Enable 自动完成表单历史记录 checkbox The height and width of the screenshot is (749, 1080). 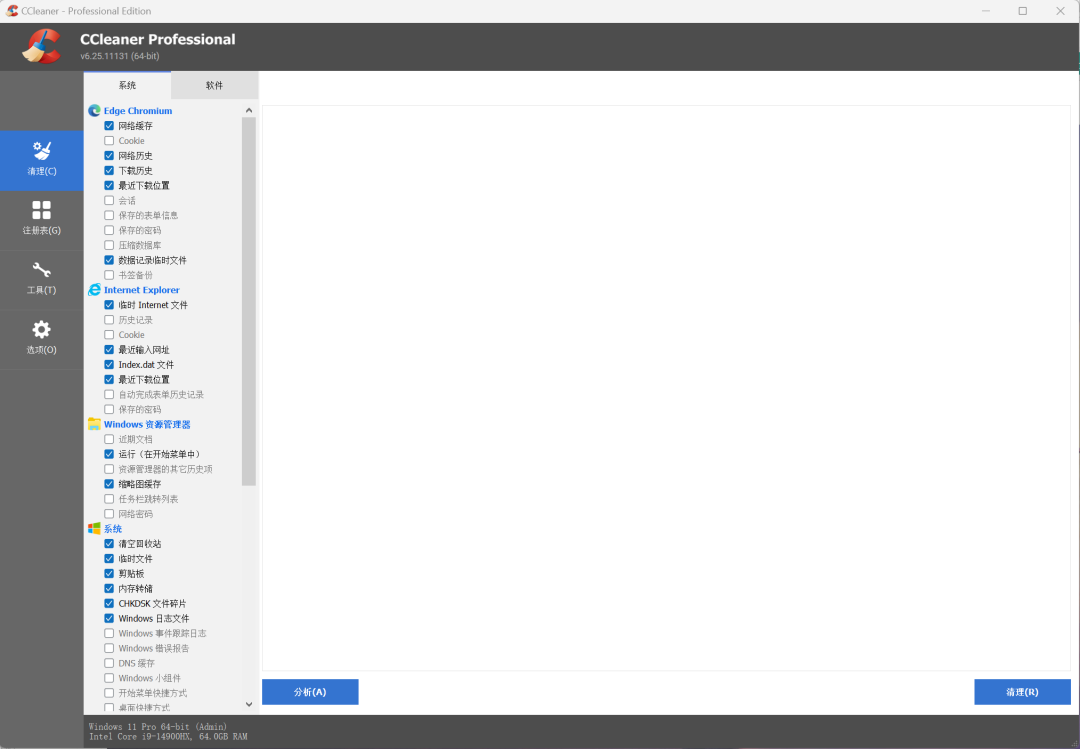109,394
